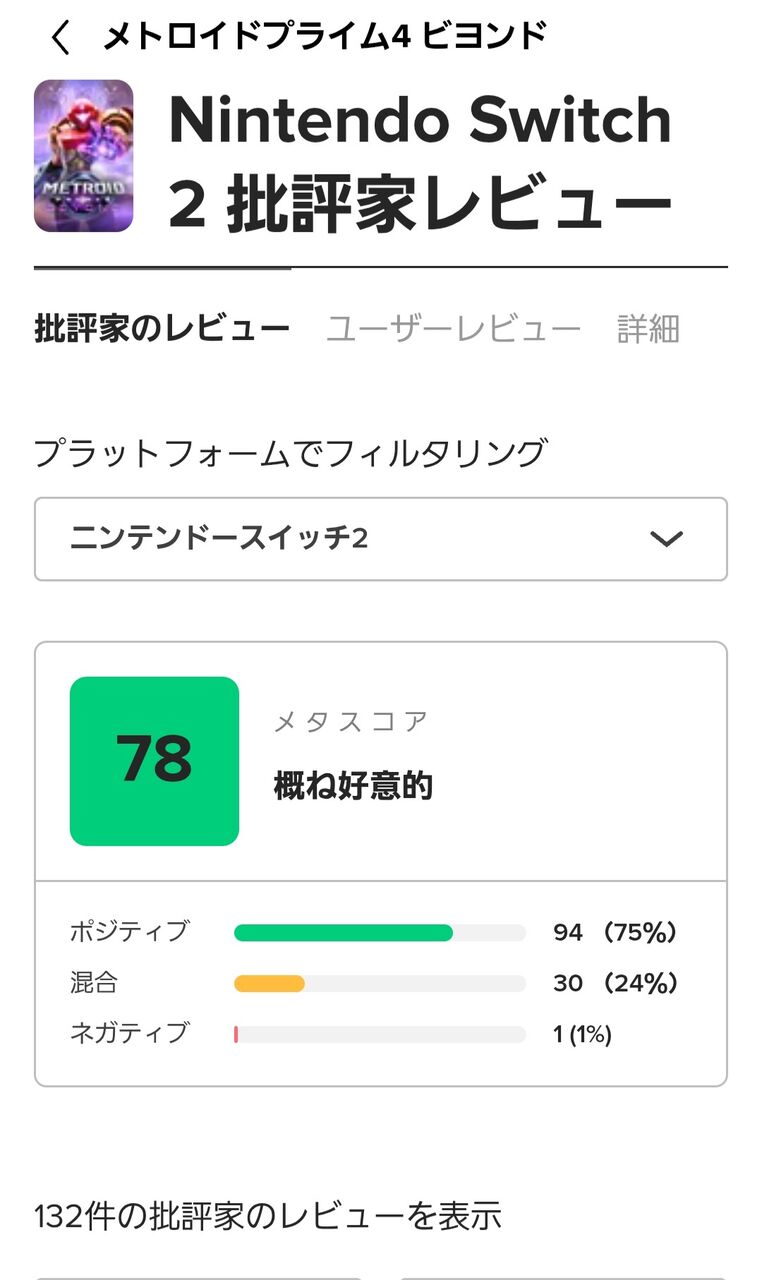The width and height of the screenshot is (762, 1280).
Task: Switch to the ユーザーレビュー tab
Action: (x=453, y=328)
